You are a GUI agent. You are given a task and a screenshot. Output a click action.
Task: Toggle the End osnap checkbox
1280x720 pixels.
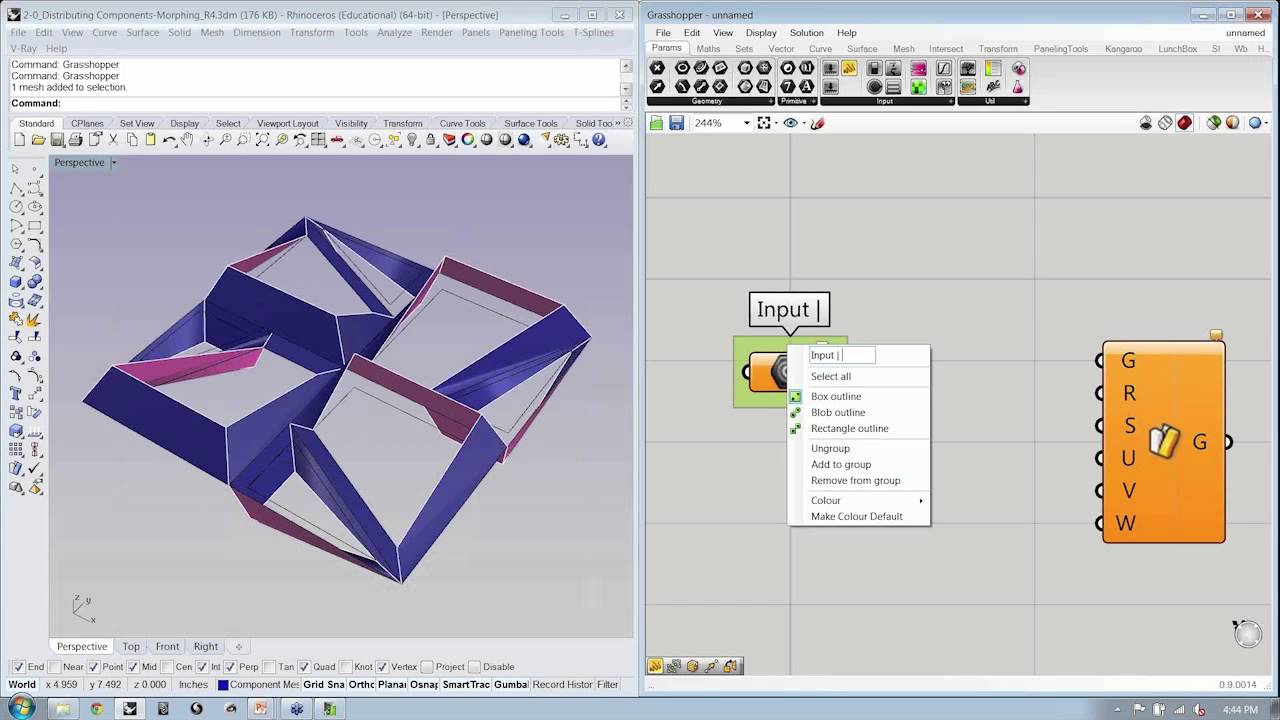(18, 667)
